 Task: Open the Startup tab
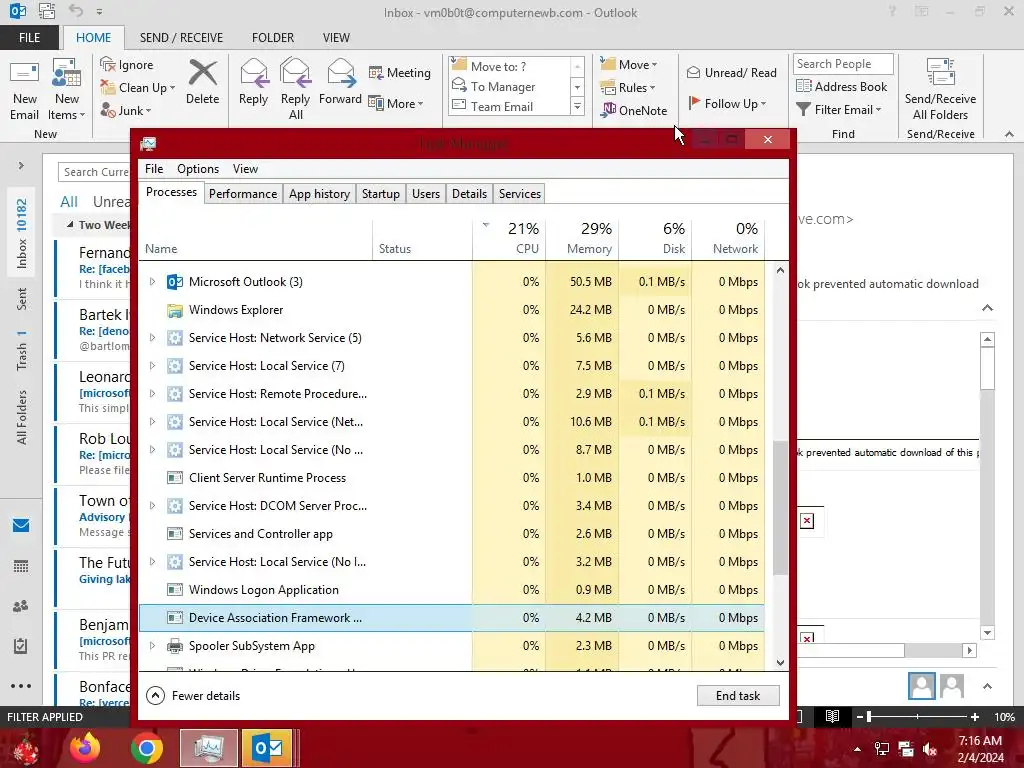coord(381,194)
